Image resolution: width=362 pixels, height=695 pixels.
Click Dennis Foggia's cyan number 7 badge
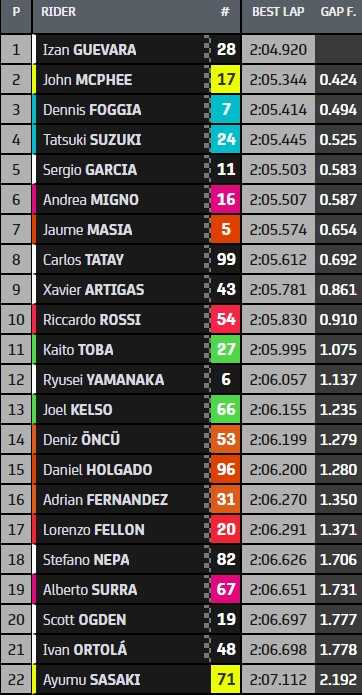pyautogui.click(x=226, y=109)
